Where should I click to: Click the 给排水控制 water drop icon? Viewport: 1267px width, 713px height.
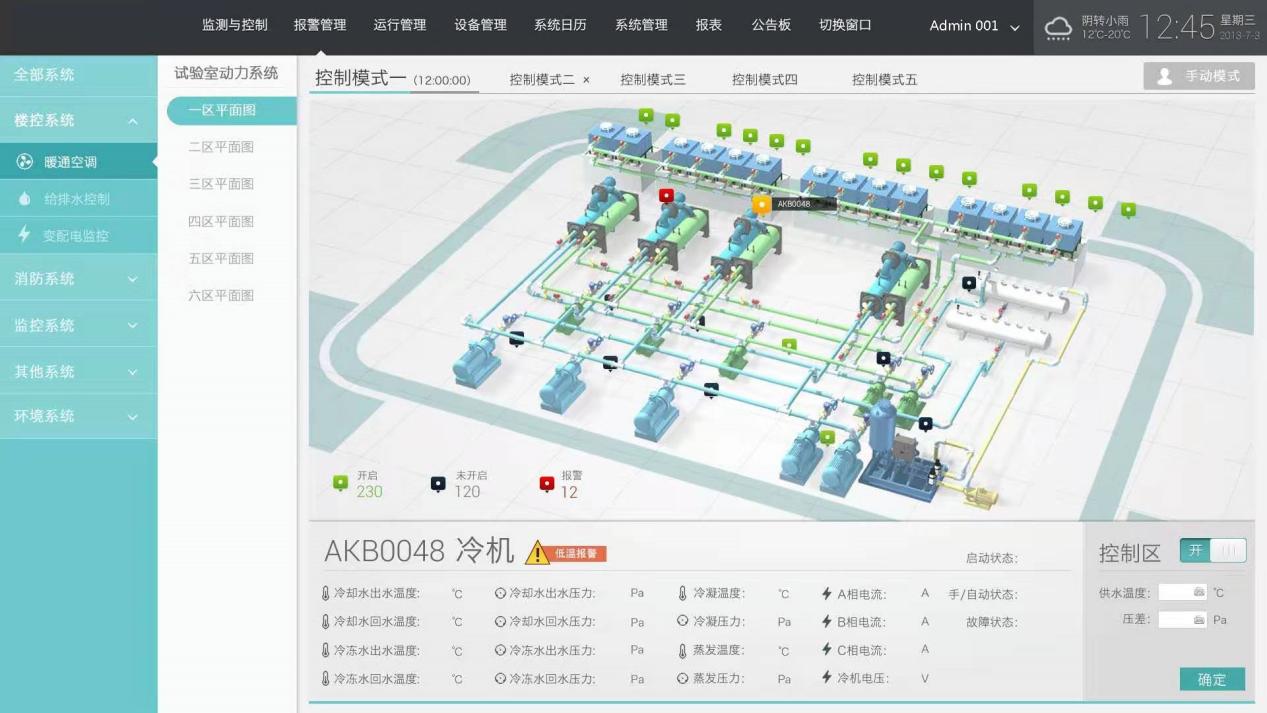(25, 199)
